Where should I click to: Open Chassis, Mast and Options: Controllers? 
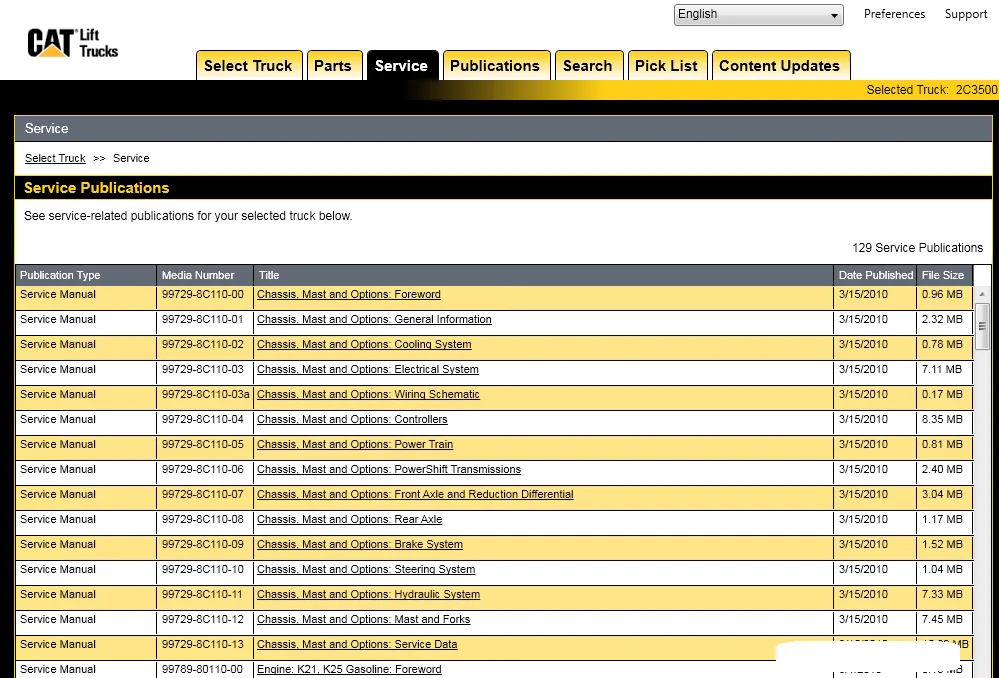pos(352,419)
